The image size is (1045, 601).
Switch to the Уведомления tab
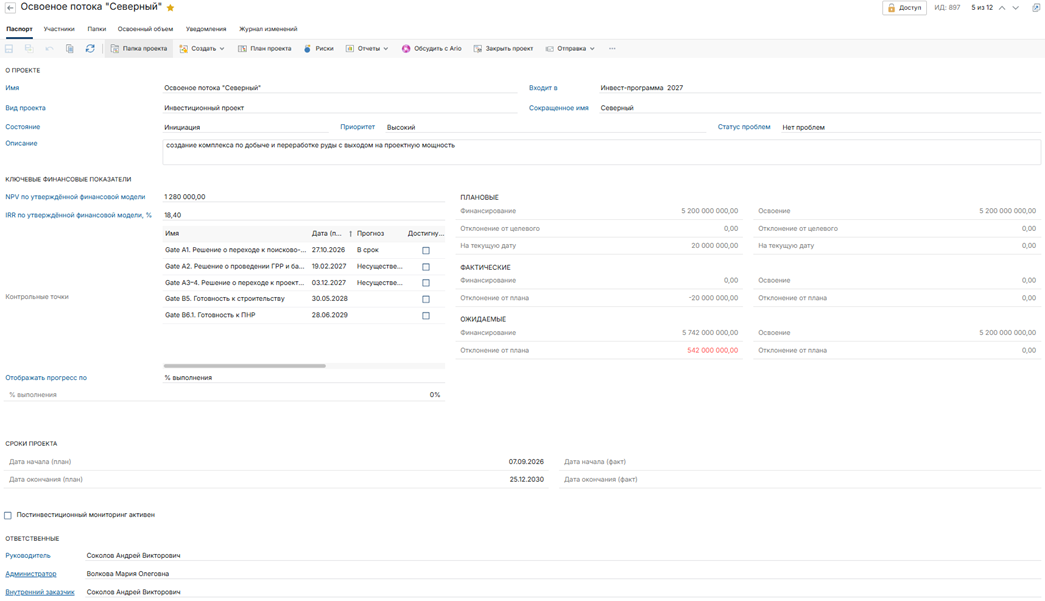(x=206, y=29)
